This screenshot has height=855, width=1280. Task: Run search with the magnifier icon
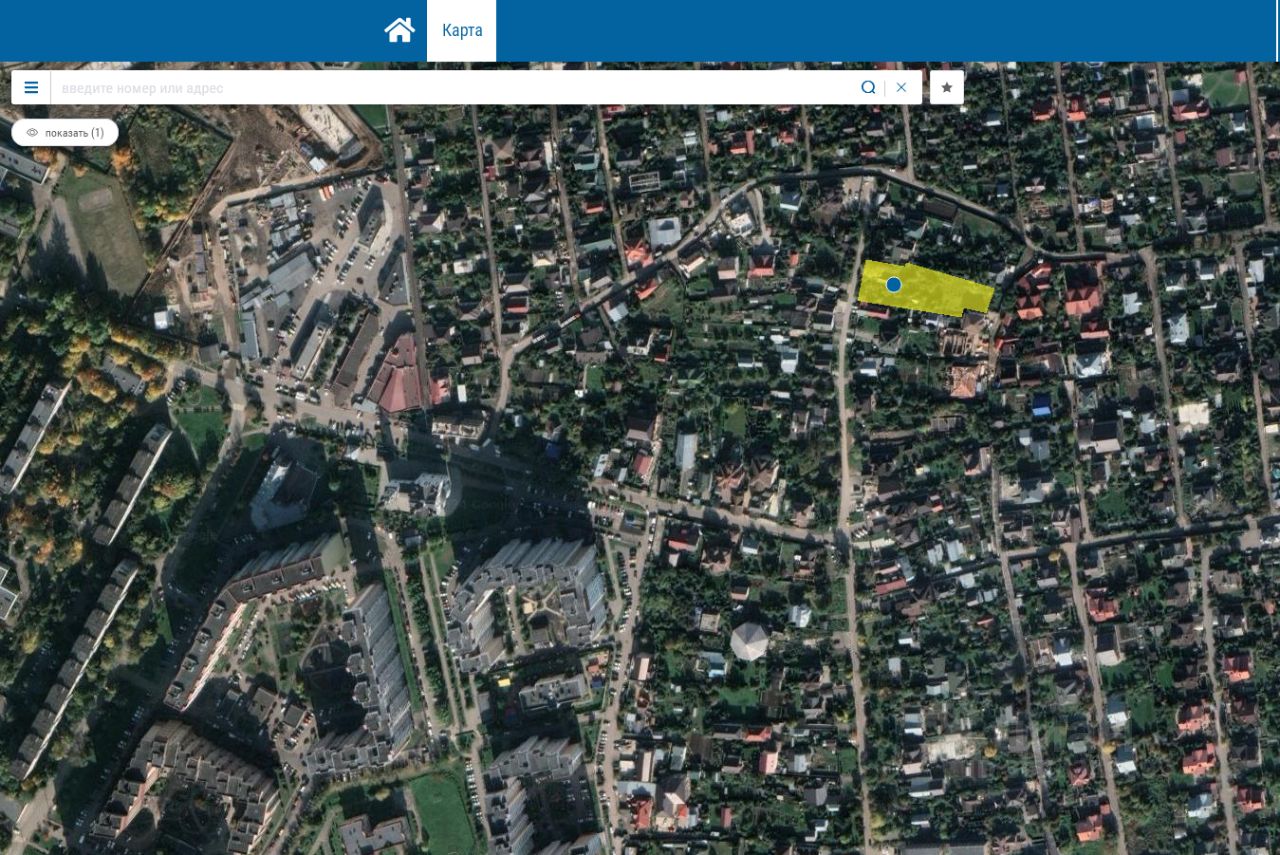868,88
